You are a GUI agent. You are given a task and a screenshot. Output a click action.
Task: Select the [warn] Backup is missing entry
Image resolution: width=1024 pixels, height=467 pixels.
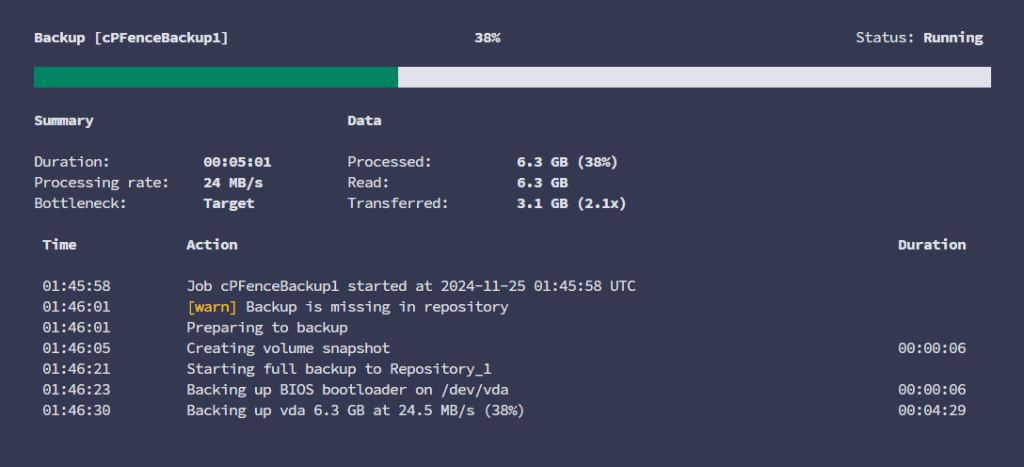point(347,307)
